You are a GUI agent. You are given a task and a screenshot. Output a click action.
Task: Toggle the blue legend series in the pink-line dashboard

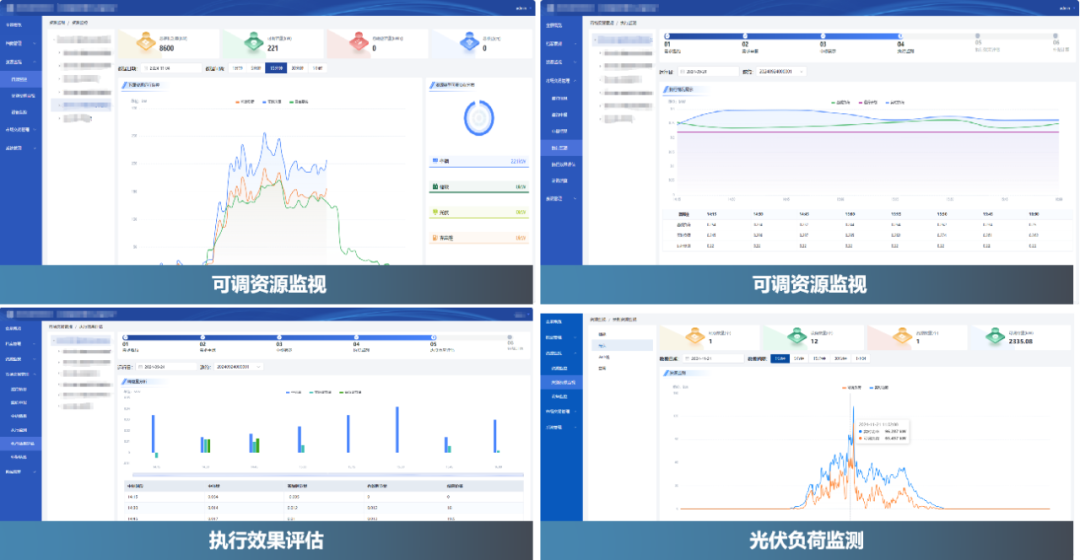pyautogui.click(x=895, y=103)
